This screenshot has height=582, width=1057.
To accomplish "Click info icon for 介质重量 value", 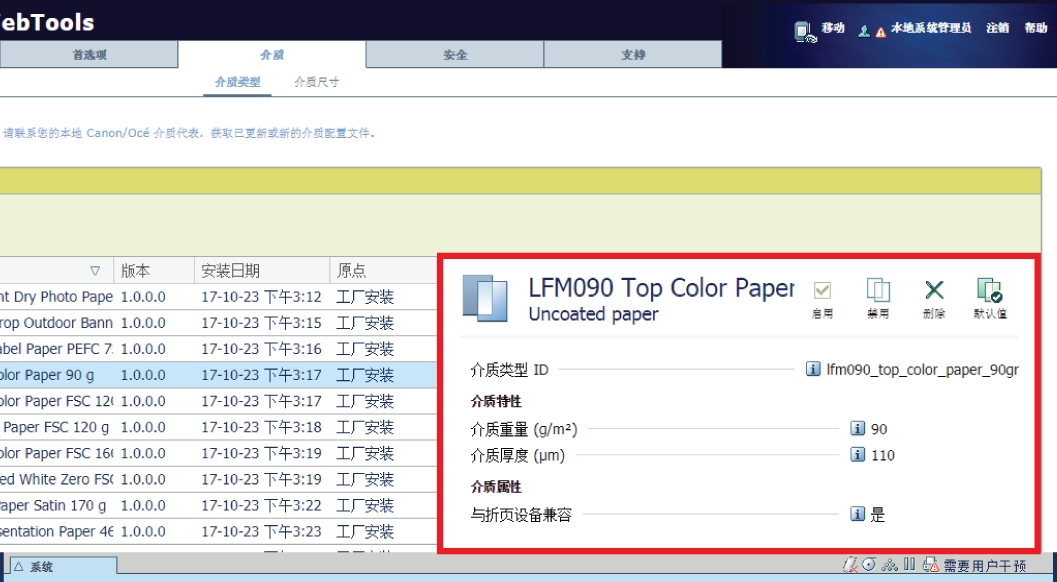I will [857, 428].
